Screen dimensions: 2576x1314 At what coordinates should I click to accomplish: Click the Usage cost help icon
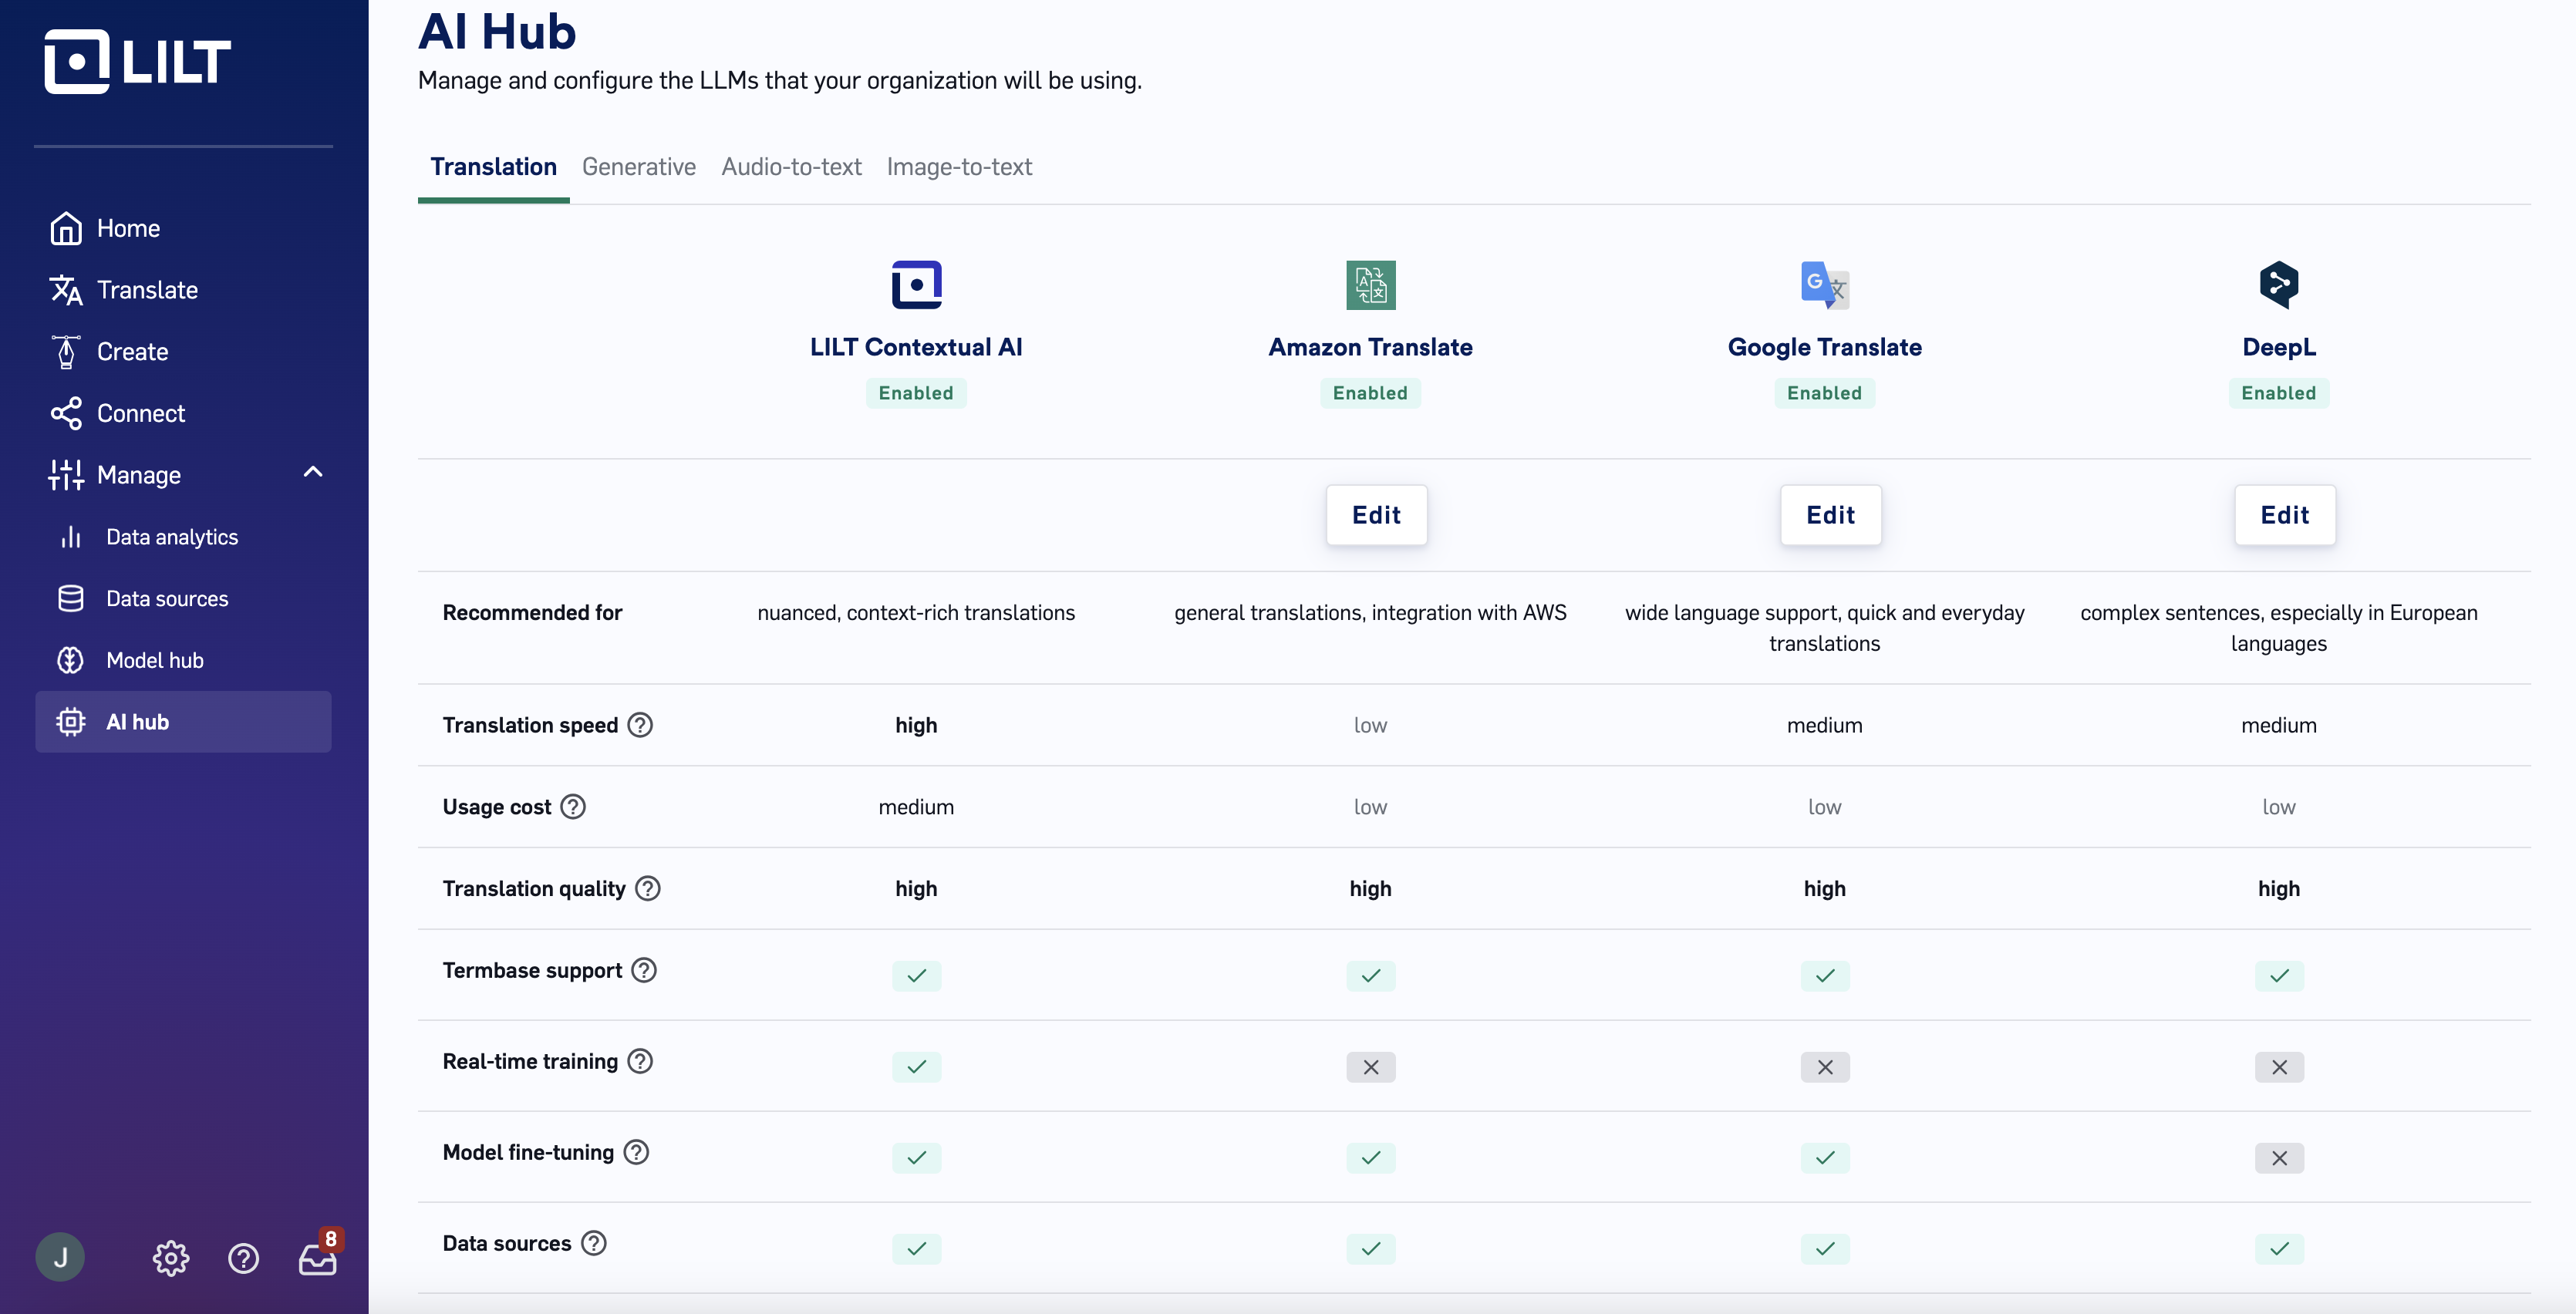[573, 807]
